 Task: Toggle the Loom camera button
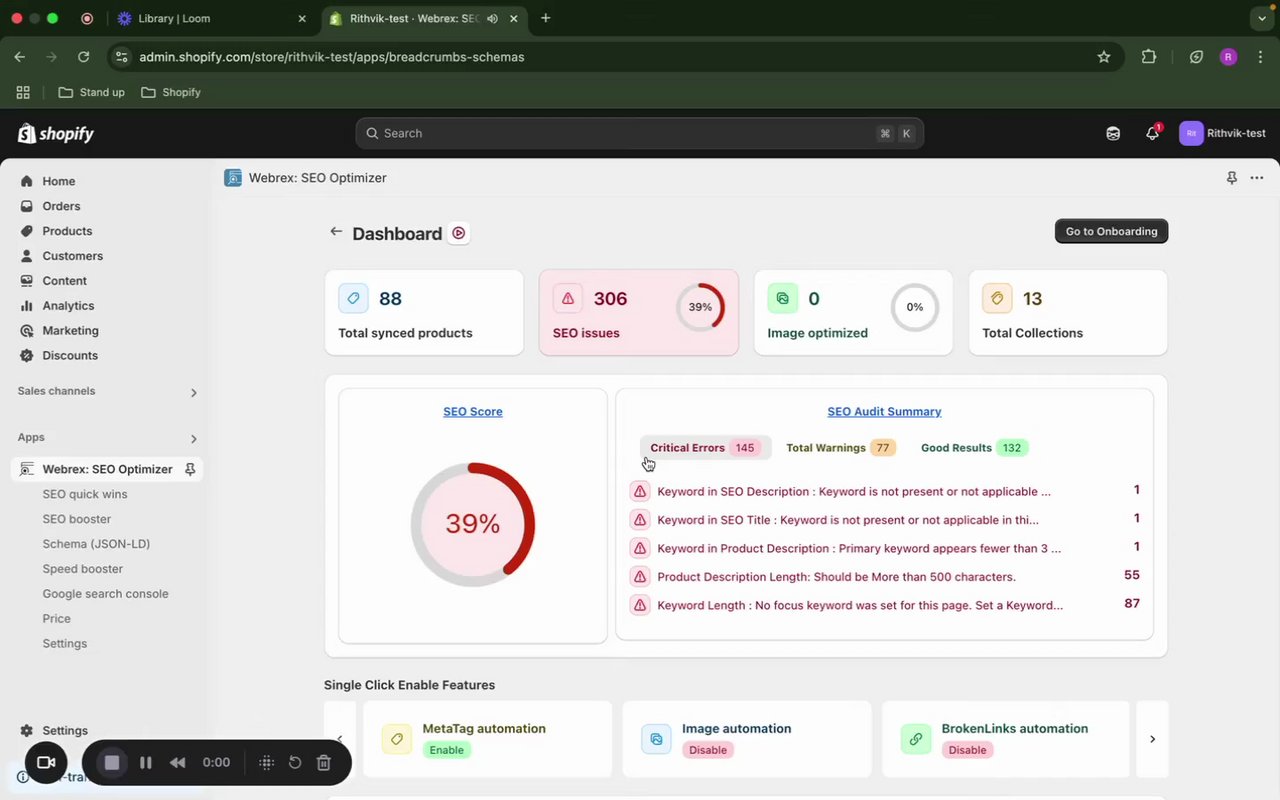(x=46, y=763)
